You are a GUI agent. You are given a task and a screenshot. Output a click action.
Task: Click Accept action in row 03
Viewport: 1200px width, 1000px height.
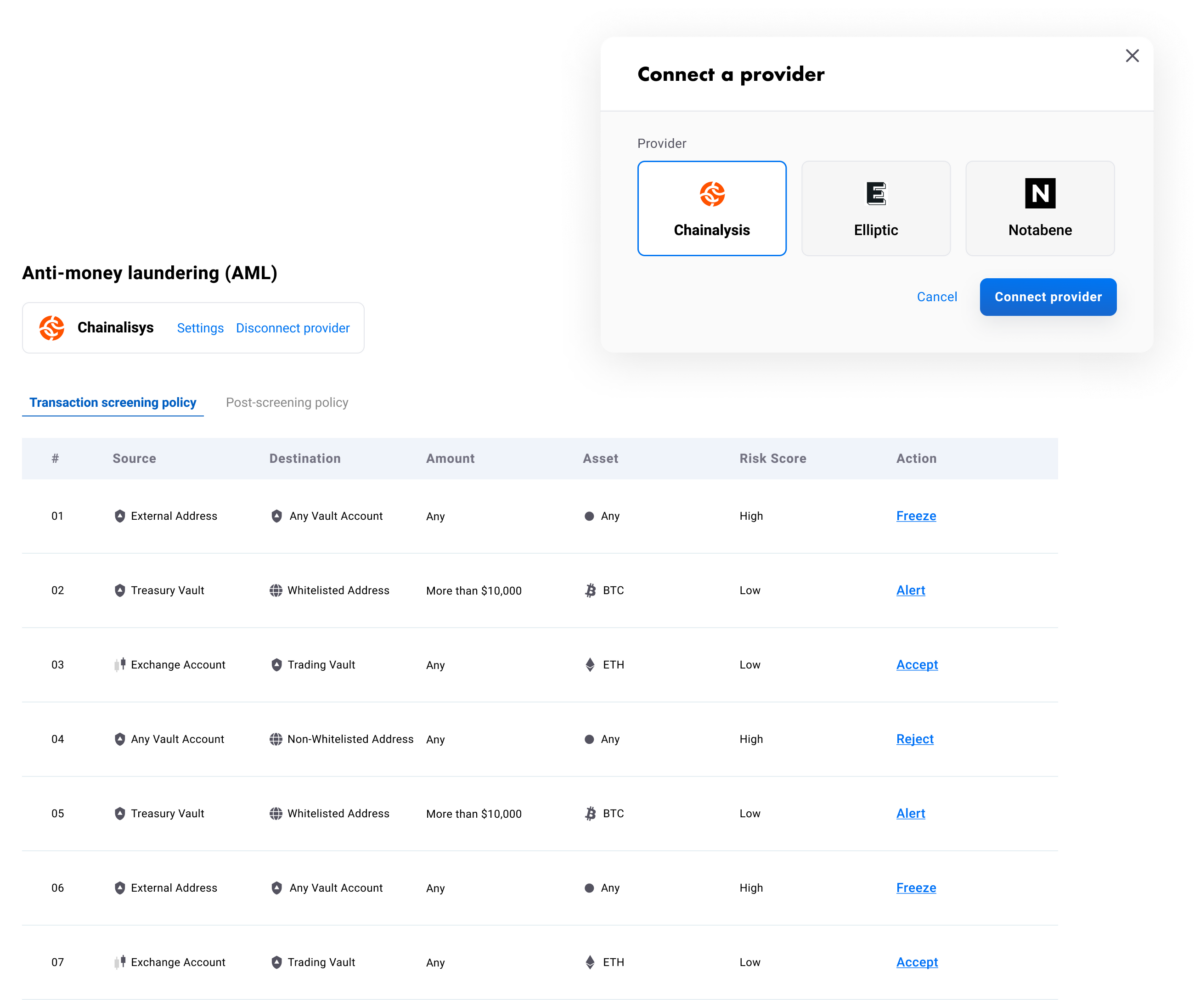917,665
